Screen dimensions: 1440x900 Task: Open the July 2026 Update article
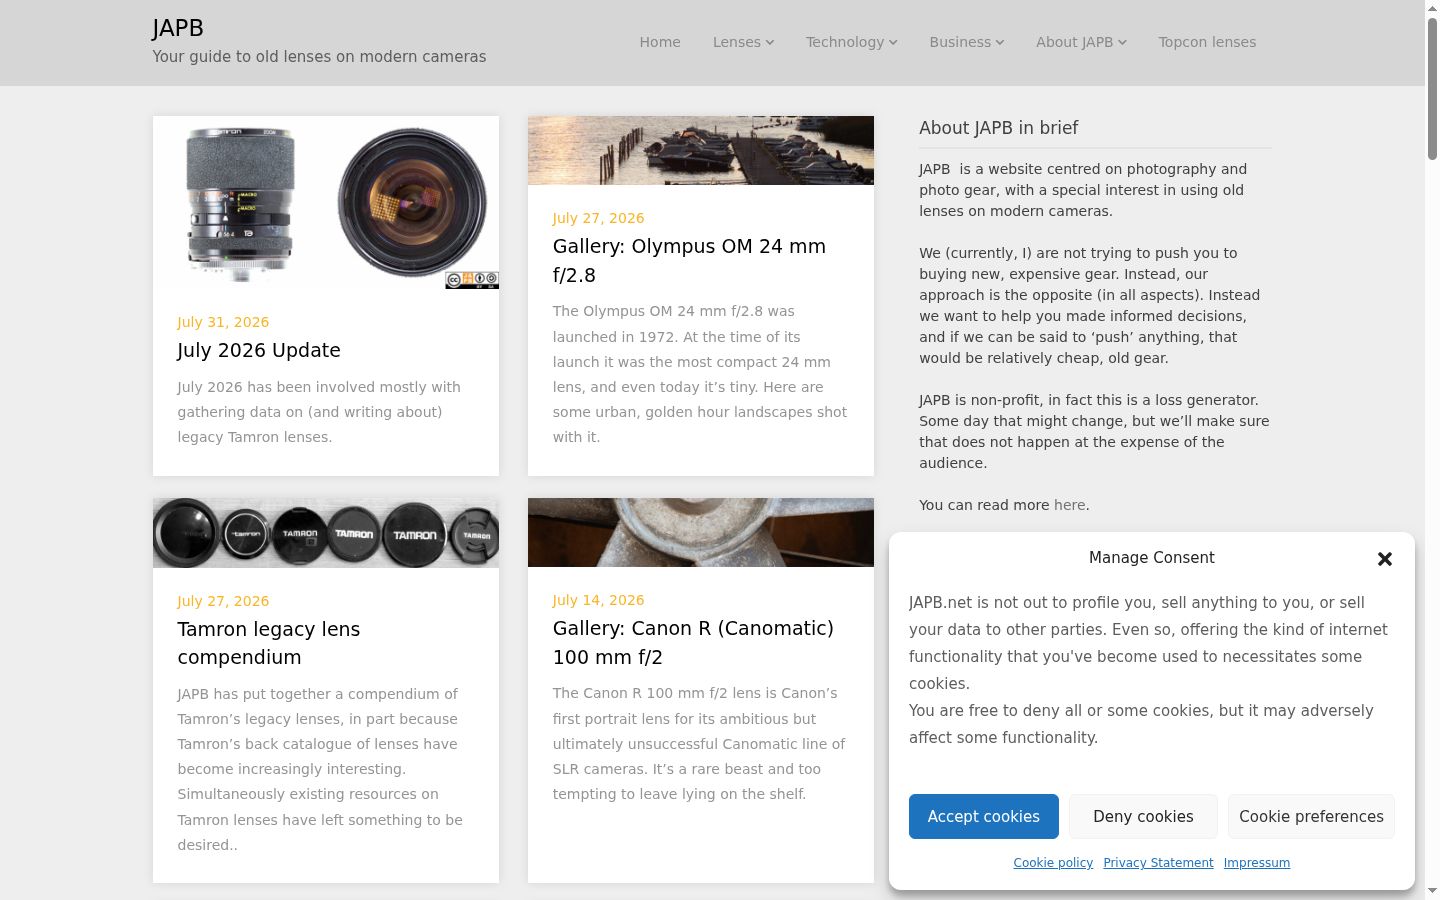tap(259, 350)
